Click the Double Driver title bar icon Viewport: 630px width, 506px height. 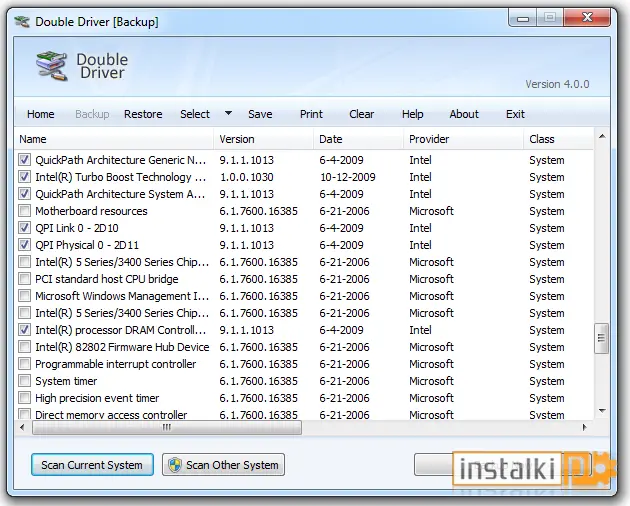pos(22,22)
